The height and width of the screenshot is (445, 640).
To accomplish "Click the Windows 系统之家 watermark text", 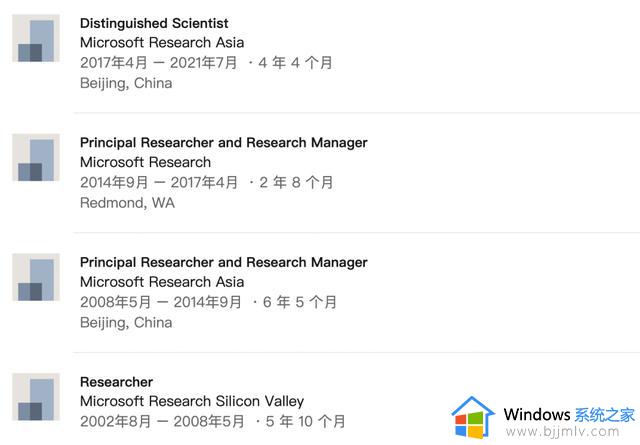I will pyautogui.click(x=569, y=415).
